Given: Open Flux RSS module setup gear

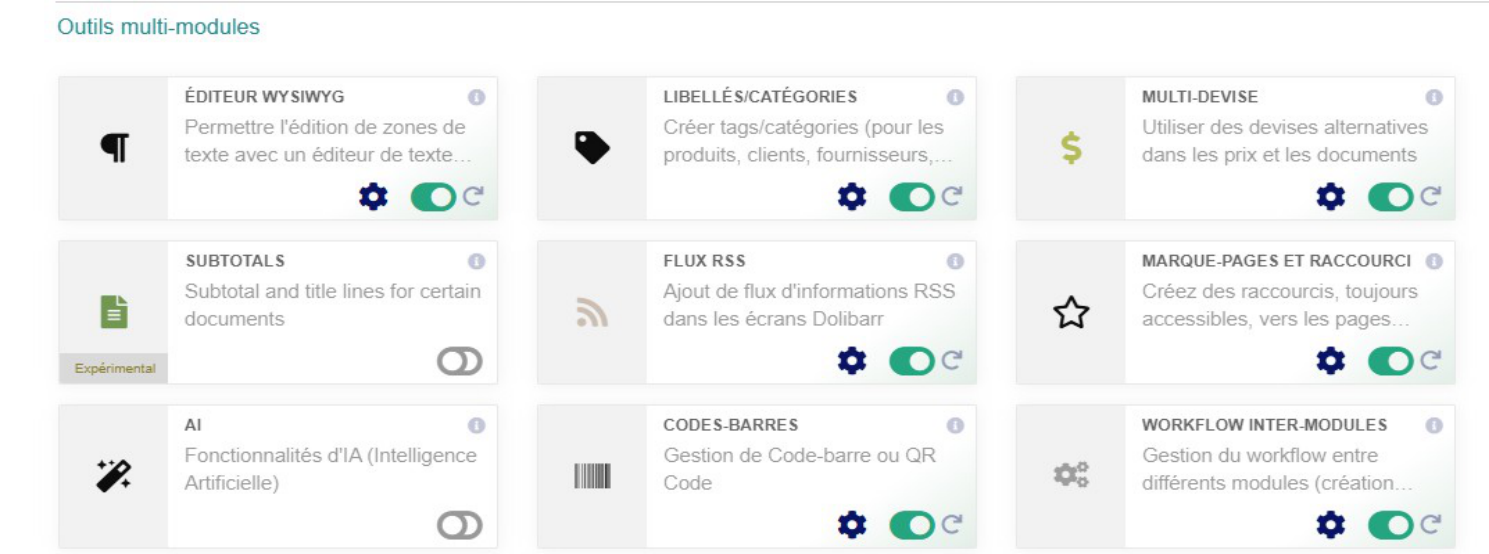Looking at the screenshot, I should pos(852,361).
